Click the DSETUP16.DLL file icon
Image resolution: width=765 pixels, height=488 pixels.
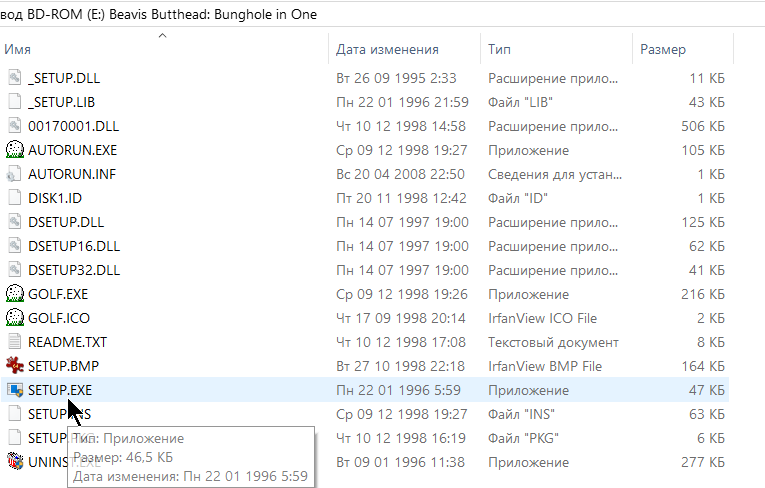[x=15, y=246]
